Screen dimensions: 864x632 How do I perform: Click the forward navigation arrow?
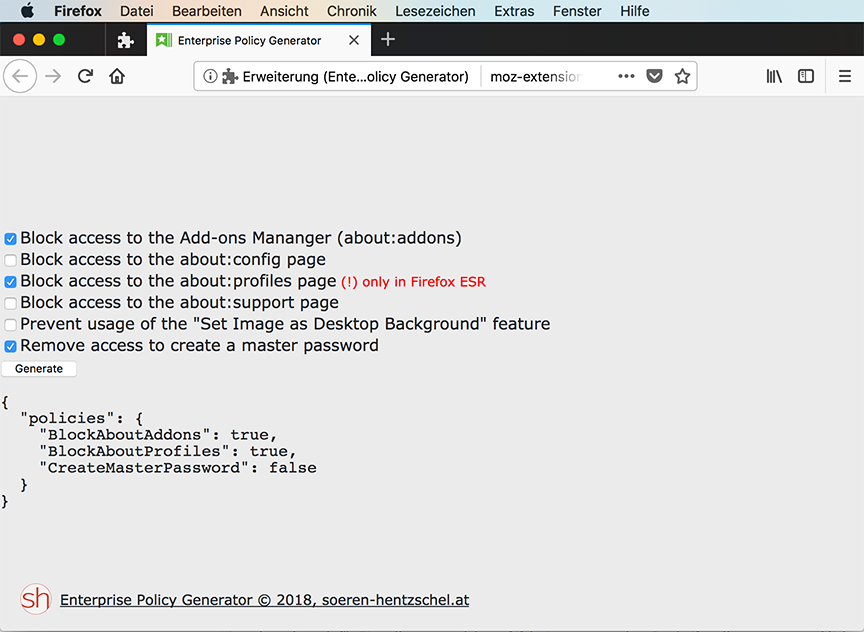pyautogui.click(x=53, y=76)
